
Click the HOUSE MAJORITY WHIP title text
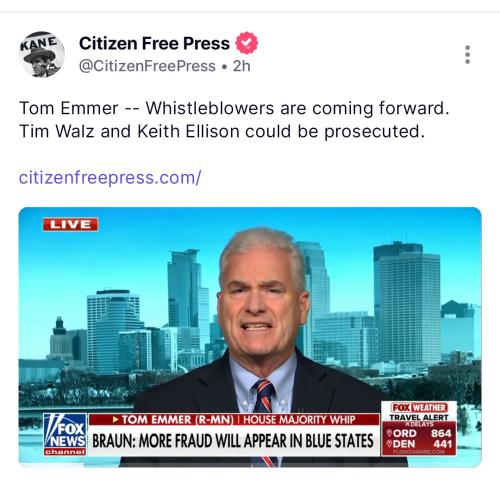(x=299, y=420)
